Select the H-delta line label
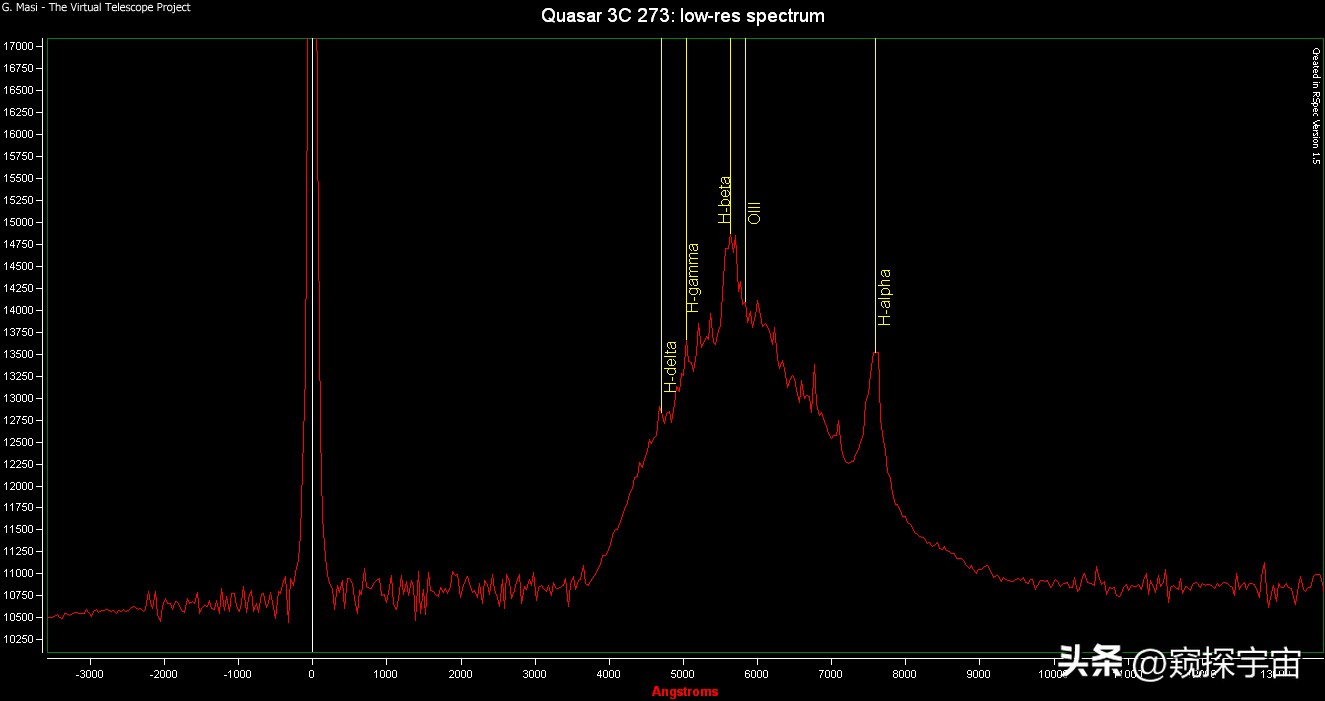 pyautogui.click(x=670, y=366)
